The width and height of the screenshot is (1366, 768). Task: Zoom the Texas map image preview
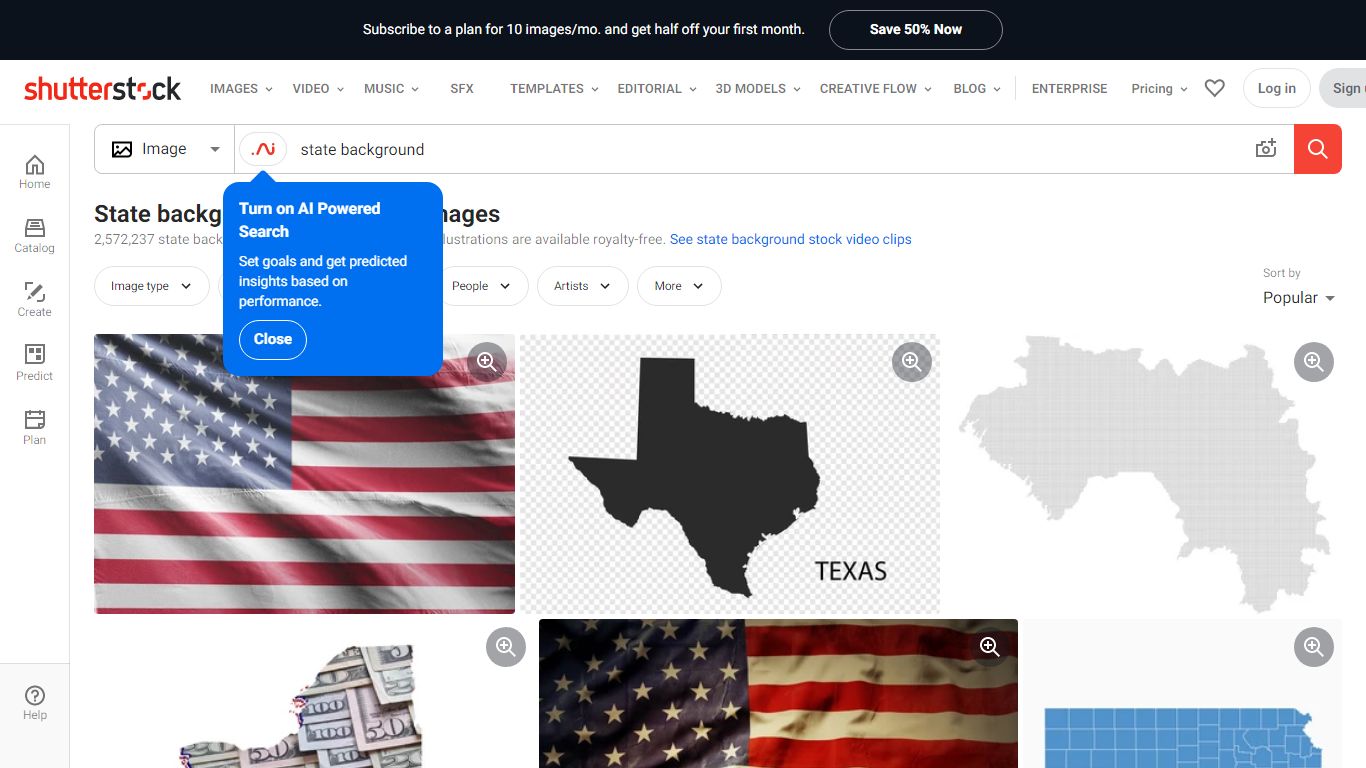[911, 361]
